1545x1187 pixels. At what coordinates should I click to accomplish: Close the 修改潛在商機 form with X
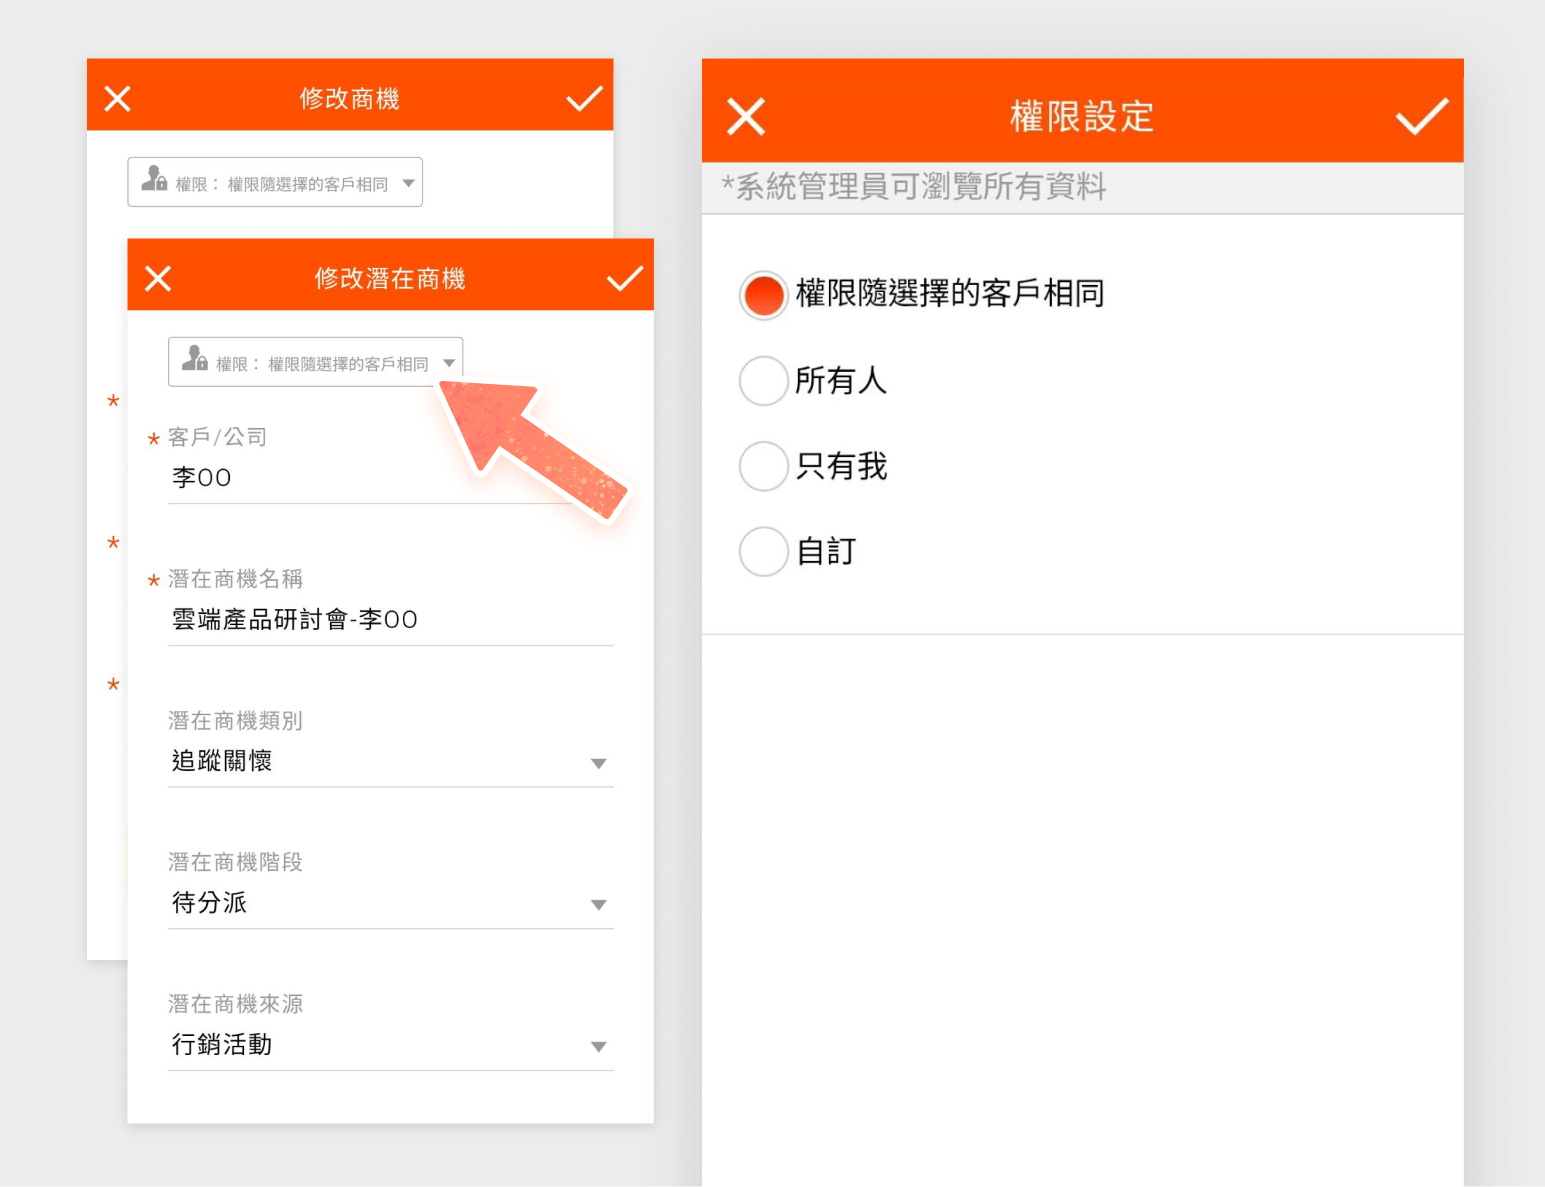click(x=158, y=279)
